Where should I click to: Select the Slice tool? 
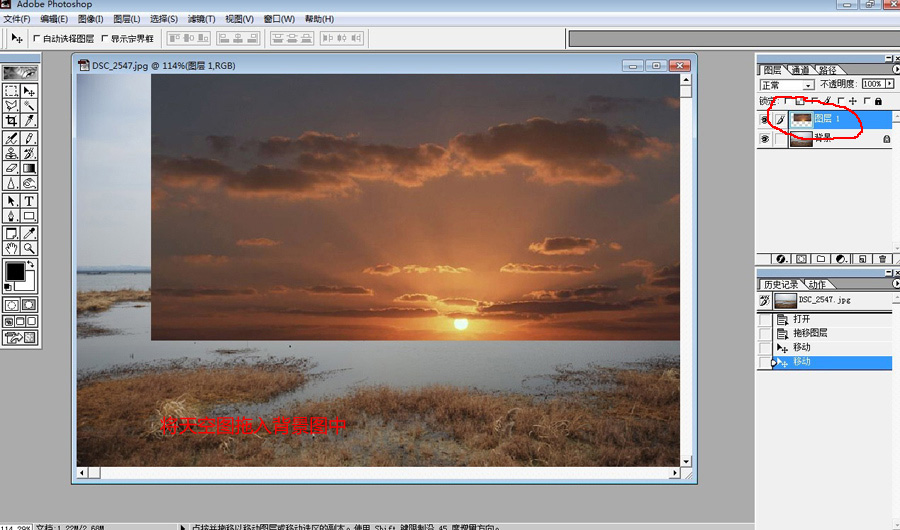click(29, 120)
